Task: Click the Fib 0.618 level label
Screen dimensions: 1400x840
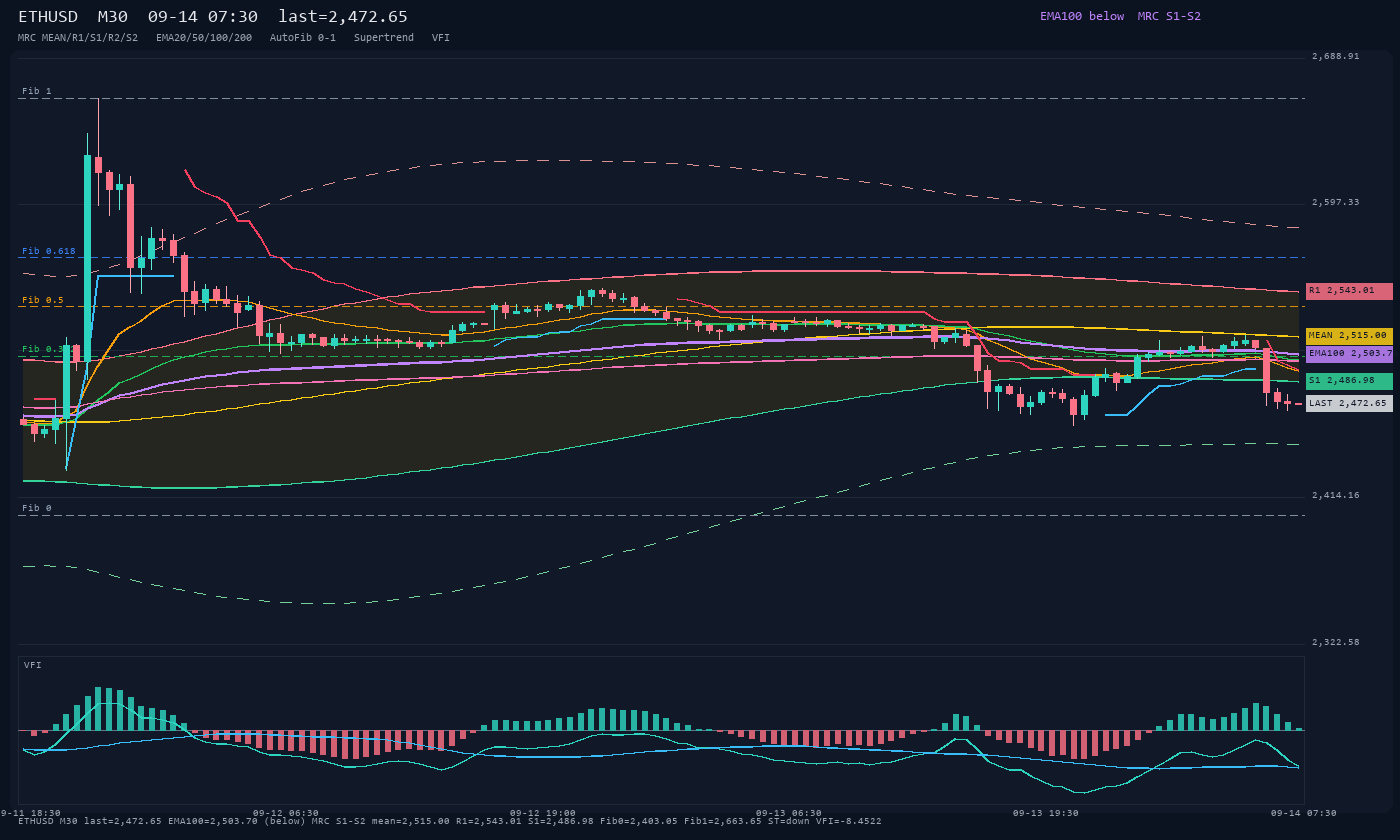Action: tap(49, 251)
